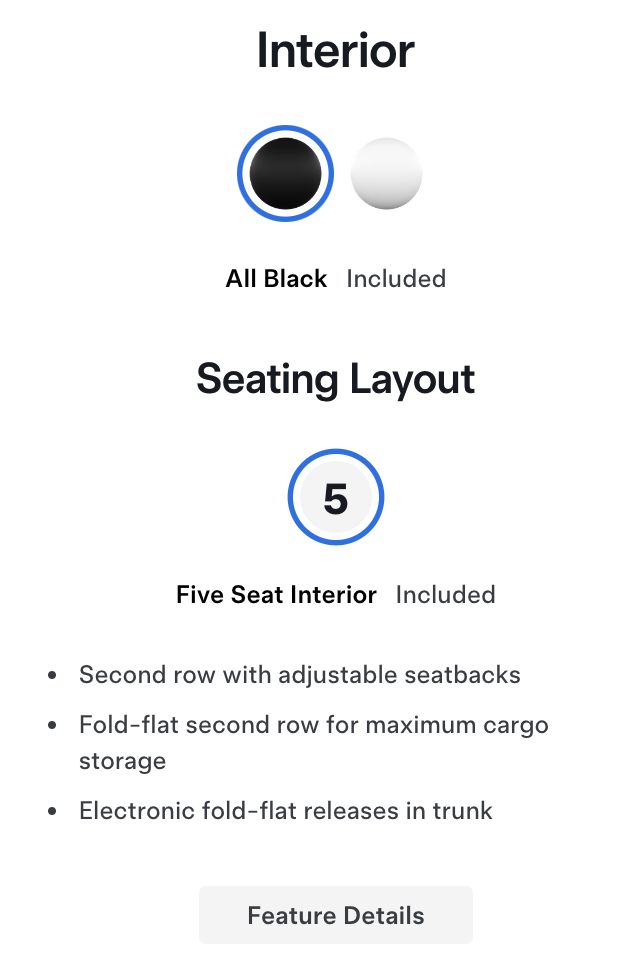Click bullet dot before adjustable seatbacks line
Screen dimensions: 632x976
tap(52, 676)
